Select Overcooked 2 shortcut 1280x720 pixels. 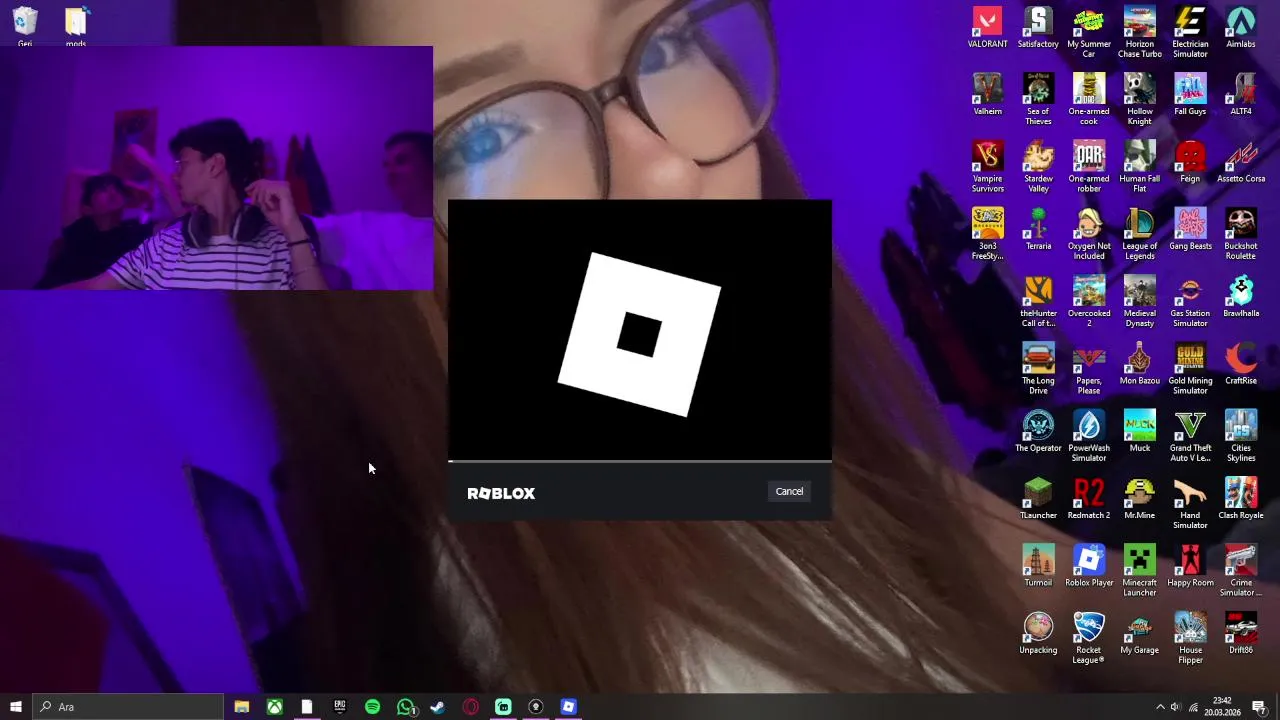point(1089,301)
